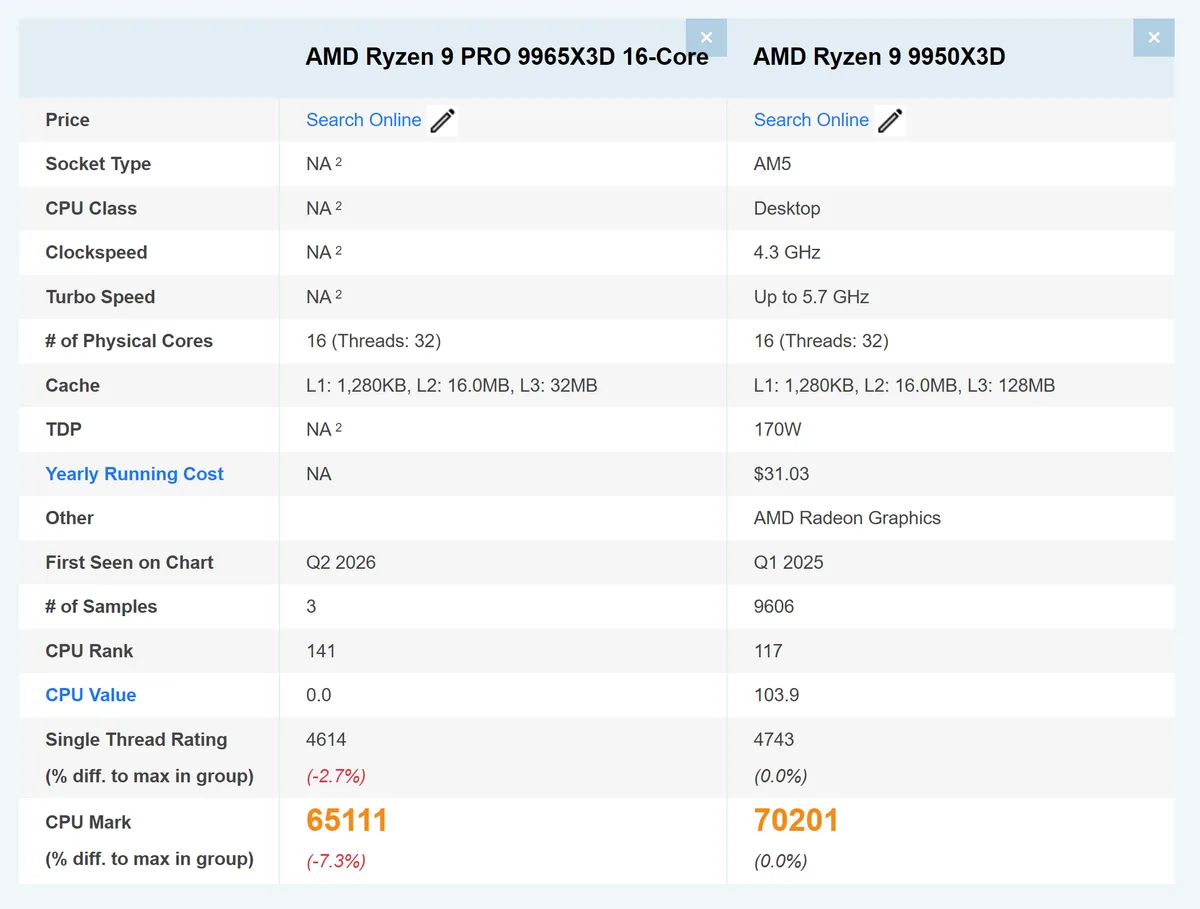This screenshot has height=909, width=1200.
Task: Click the 170W TDP value
Action: 777,430
